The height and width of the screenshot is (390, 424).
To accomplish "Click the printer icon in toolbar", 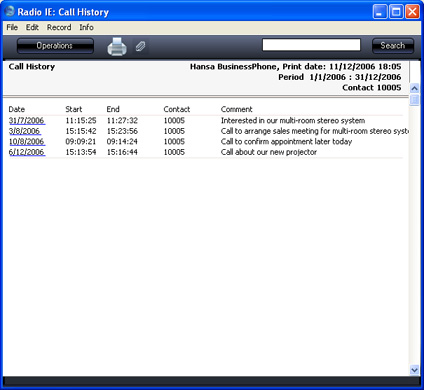I will coord(117,47).
